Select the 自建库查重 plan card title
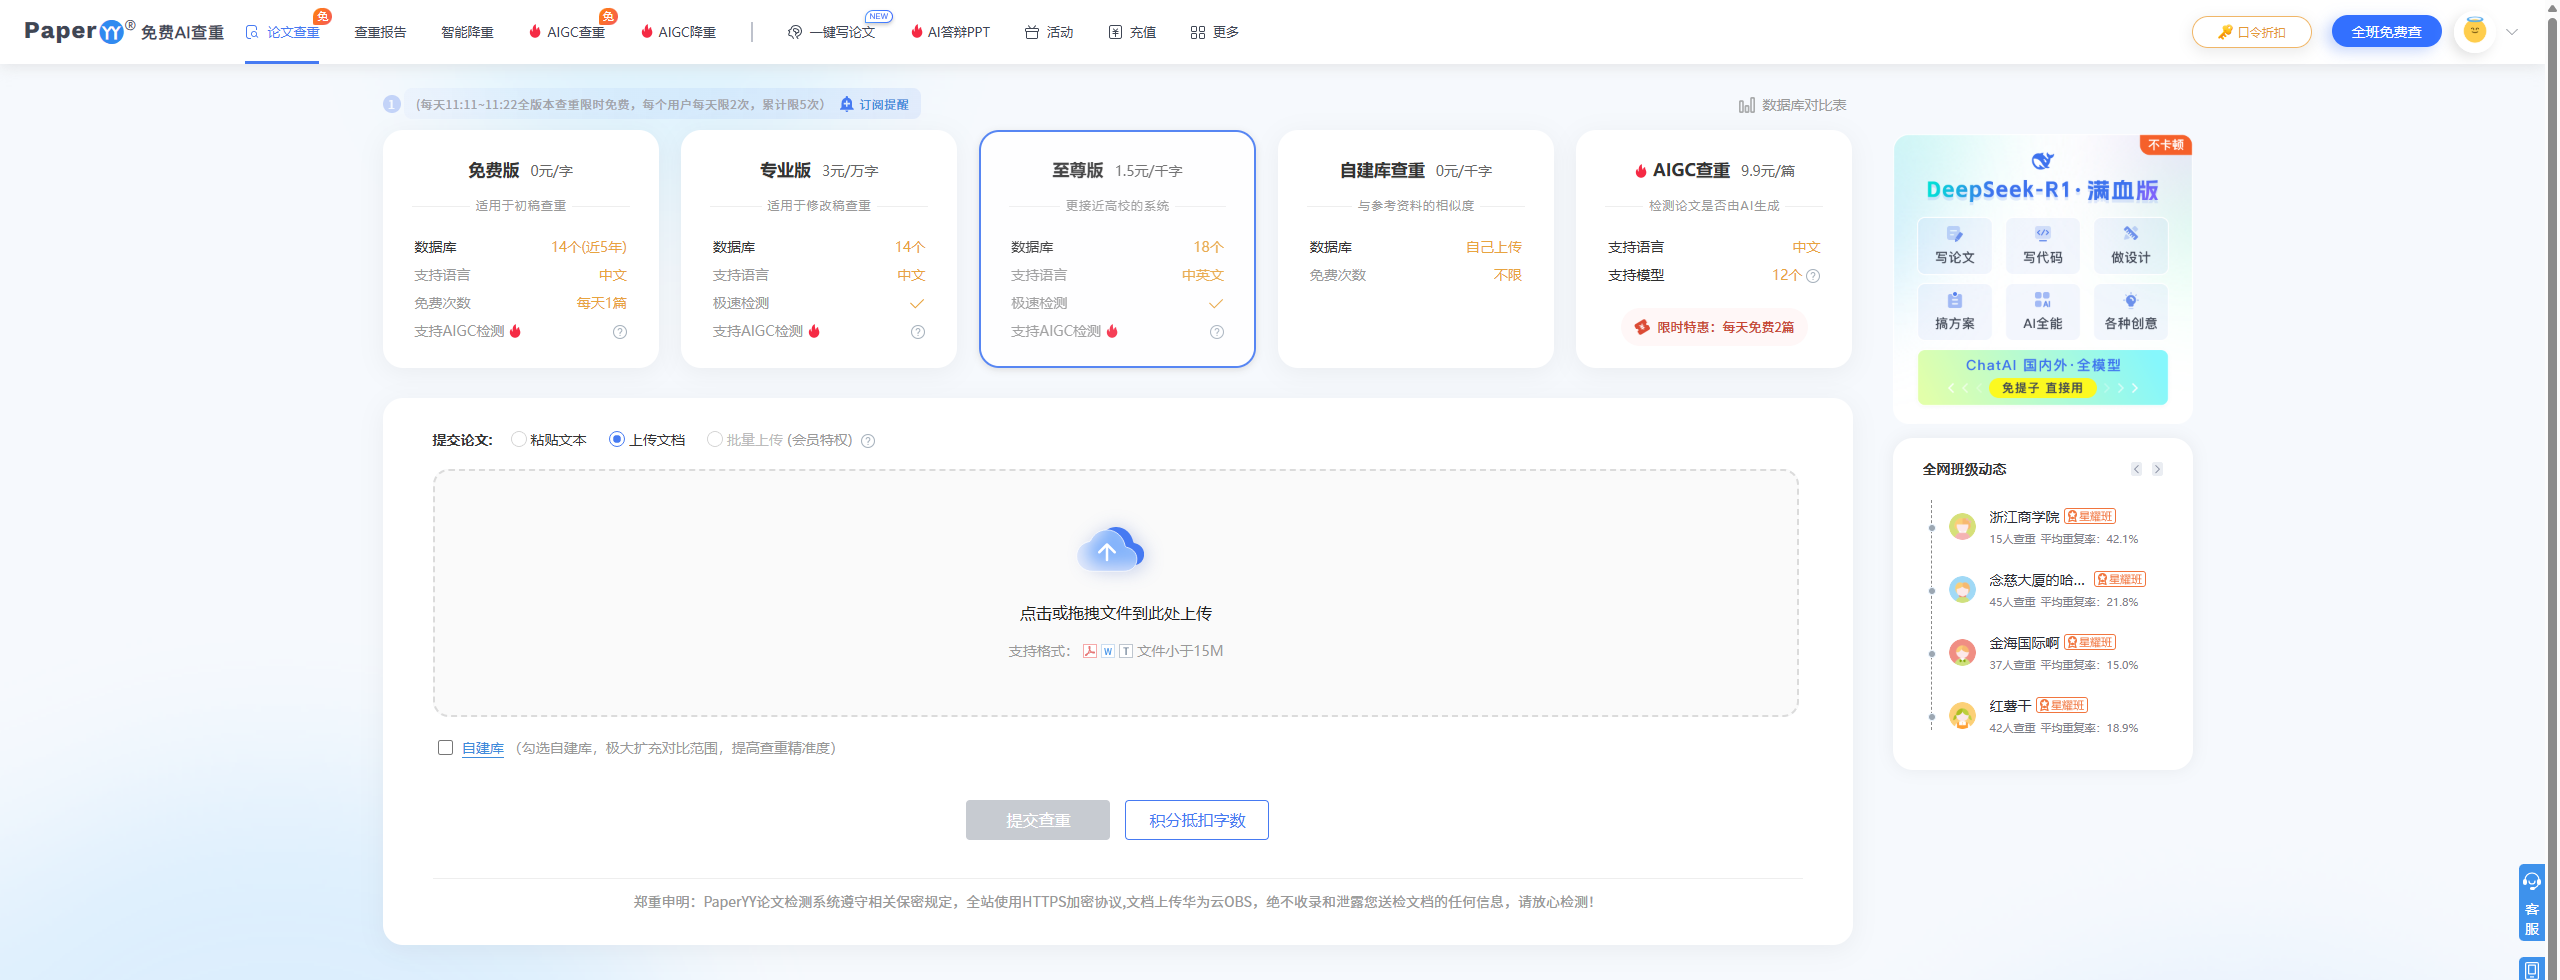This screenshot has width=2560, height=980. pos(1382,170)
